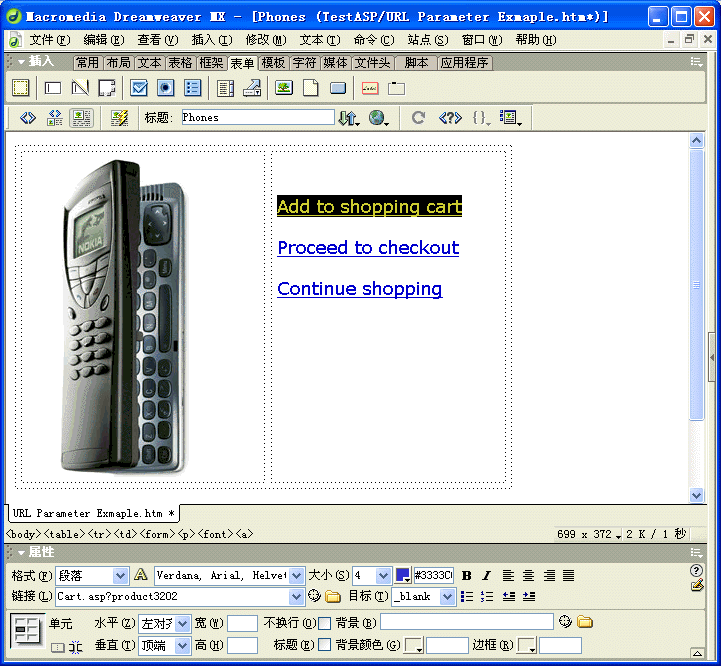
Task: Insert an image field element
Action: pos(284,87)
